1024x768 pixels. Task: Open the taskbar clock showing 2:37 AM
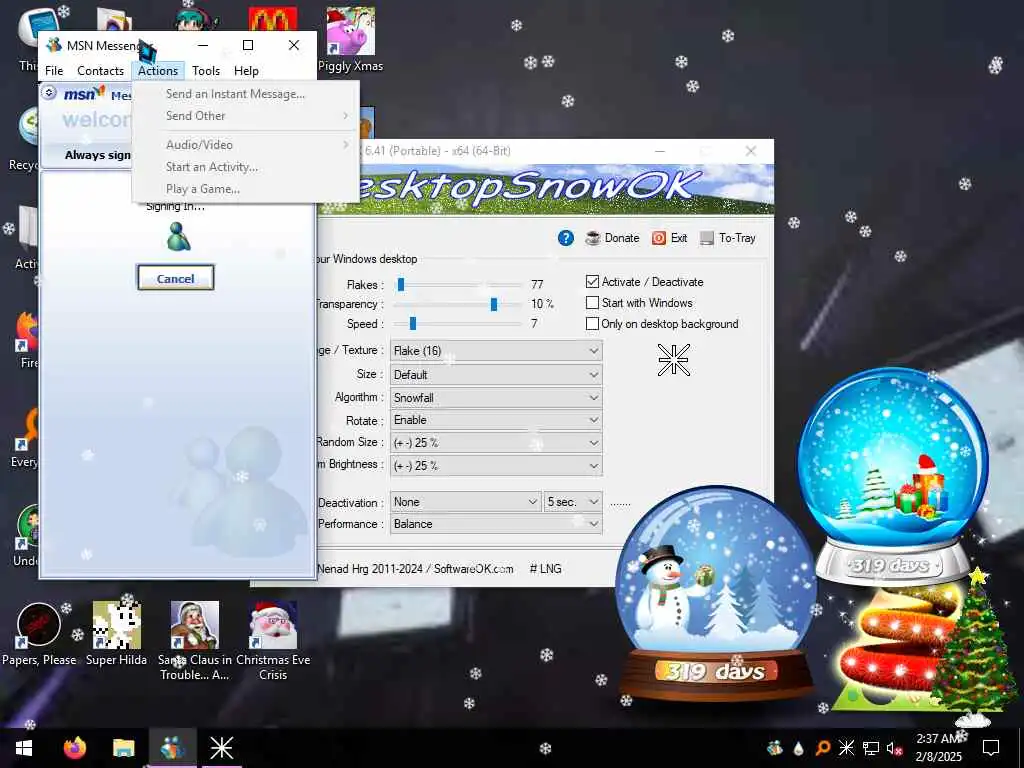[938, 748]
